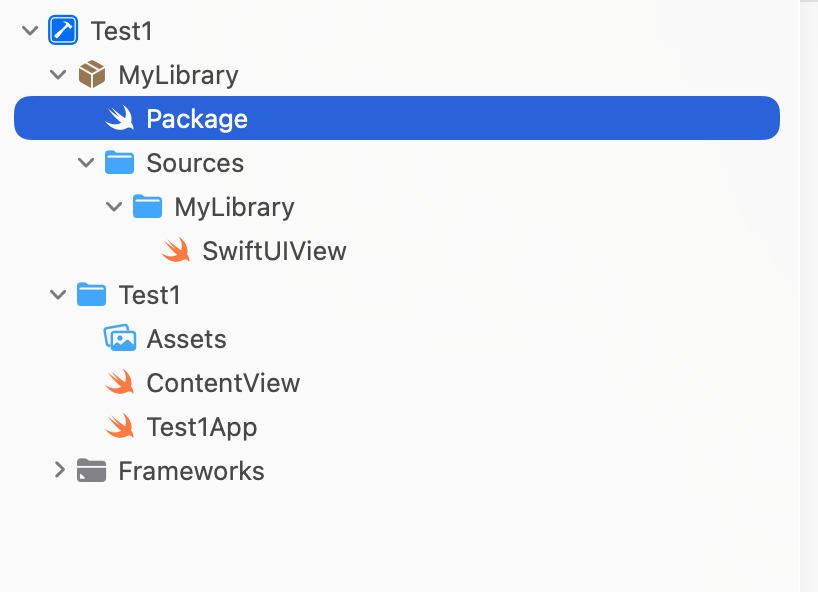Viewport: 818px width, 592px height.
Task: Click the Test1 Xcode project icon
Action: tap(63, 31)
